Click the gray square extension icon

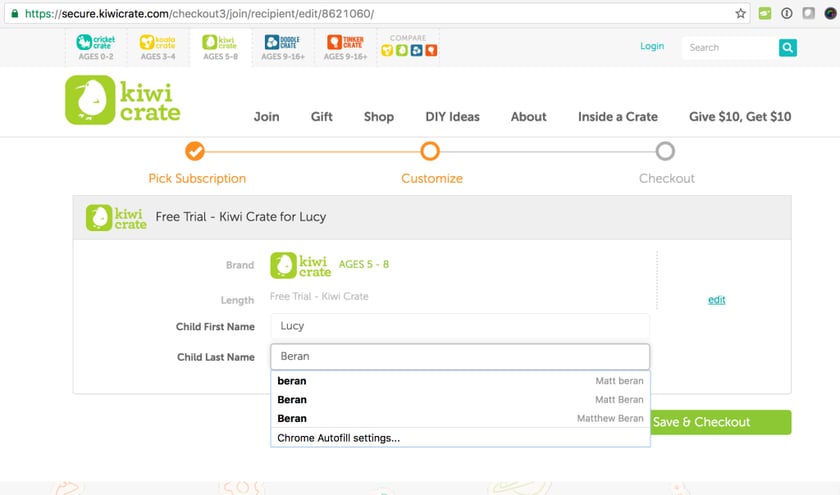click(x=808, y=13)
